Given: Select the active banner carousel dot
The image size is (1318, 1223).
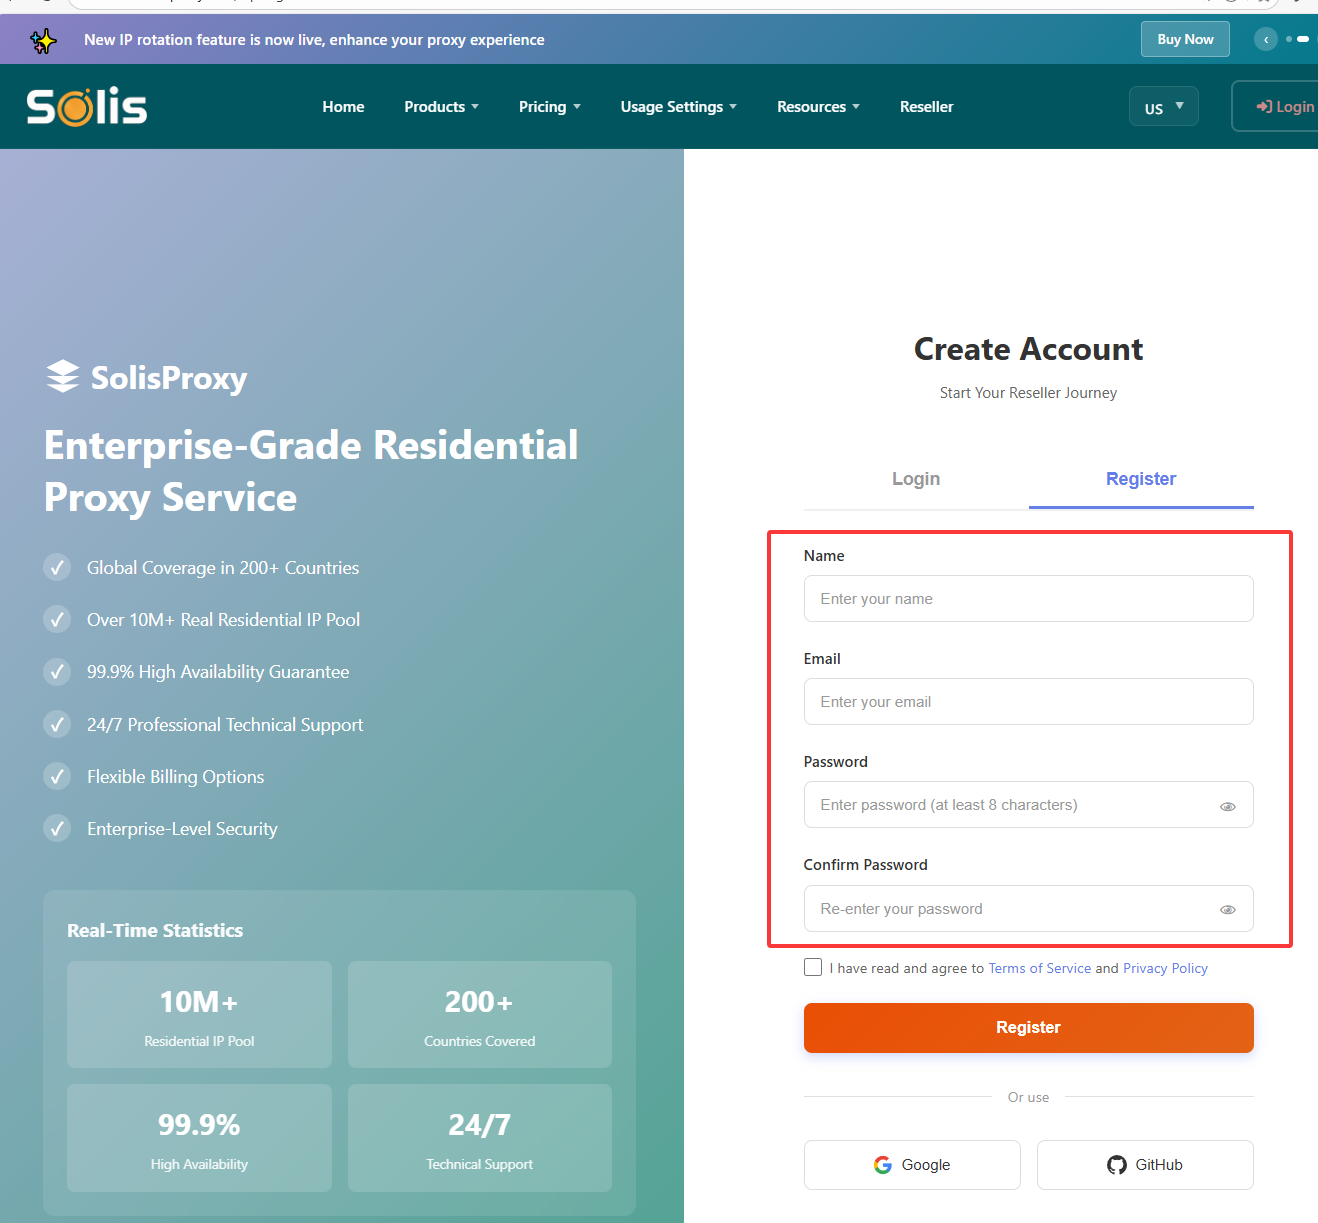Looking at the screenshot, I should [1303, 39].
